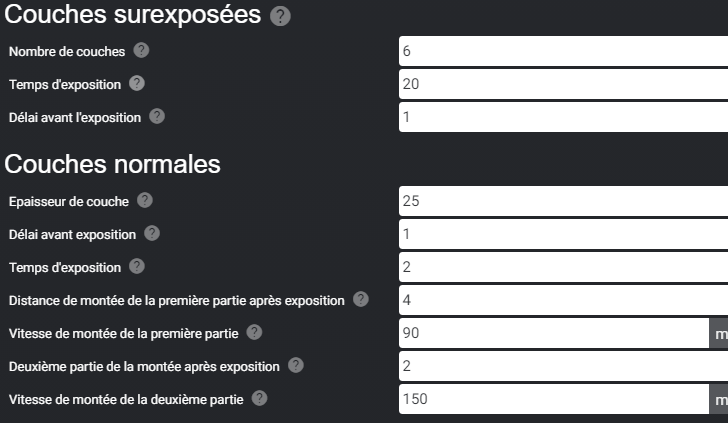This screenshot has width=728, height=423.
Task: Click help icon for normal layers Temps d'exposition
Action: click(x=136, y=267)
